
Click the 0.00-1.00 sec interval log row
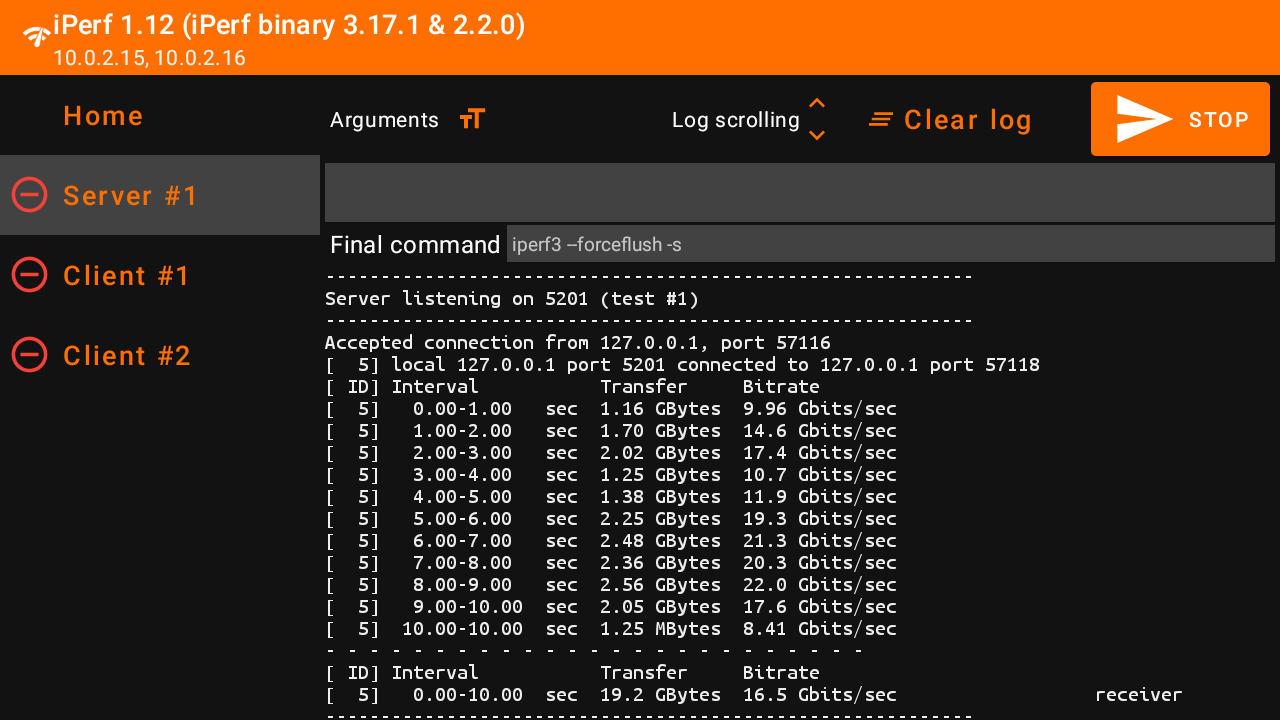611,409
